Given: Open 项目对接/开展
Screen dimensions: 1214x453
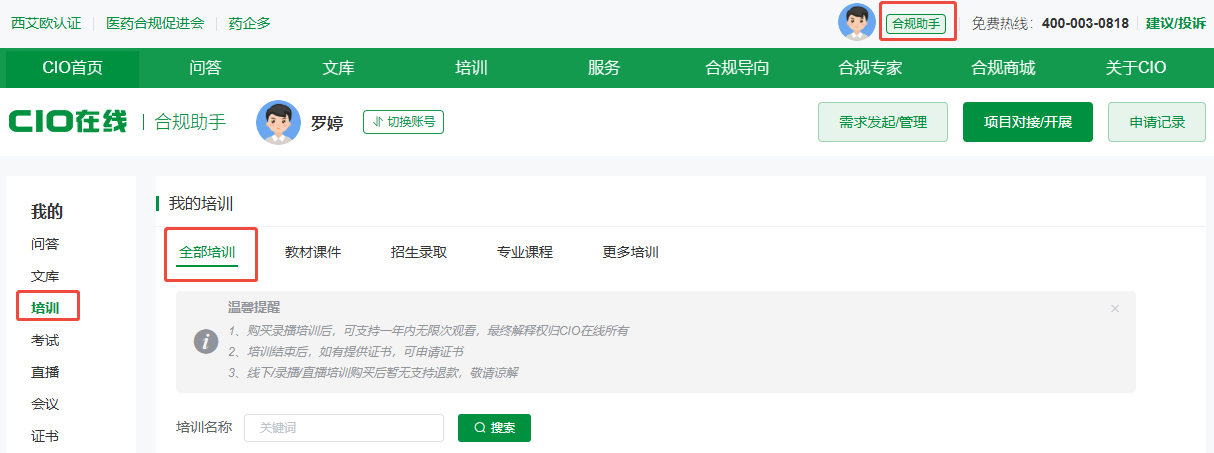Looking at the screenshot, I should pyautogui.click(x=1028, y=122).
